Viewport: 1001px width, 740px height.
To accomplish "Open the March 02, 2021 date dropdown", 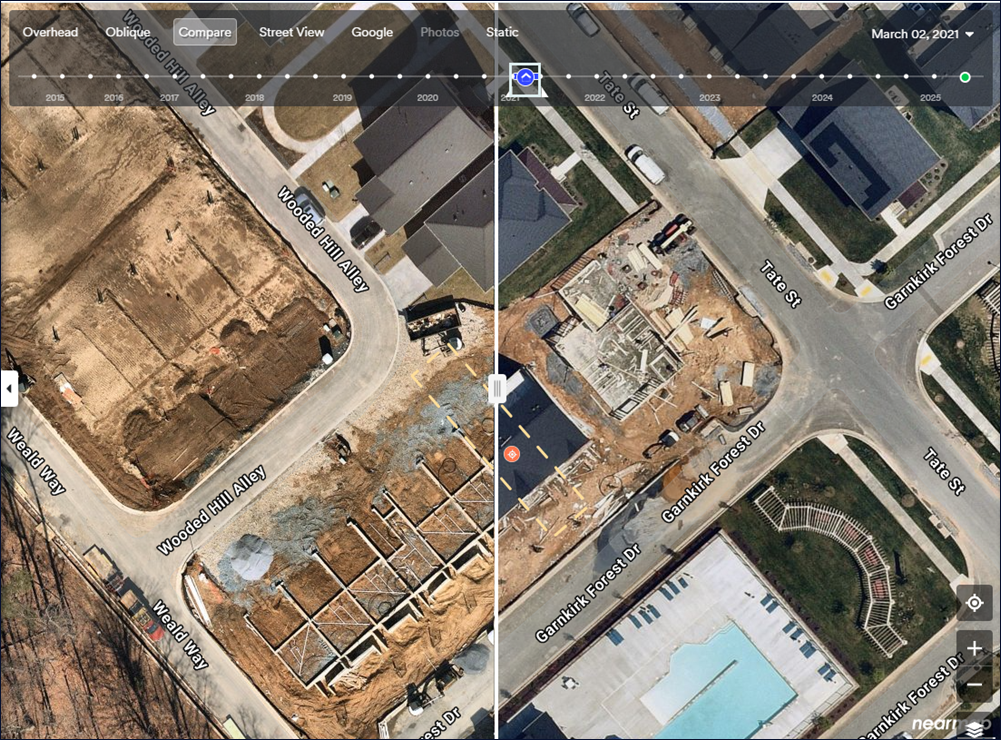I will click(922, 34).
